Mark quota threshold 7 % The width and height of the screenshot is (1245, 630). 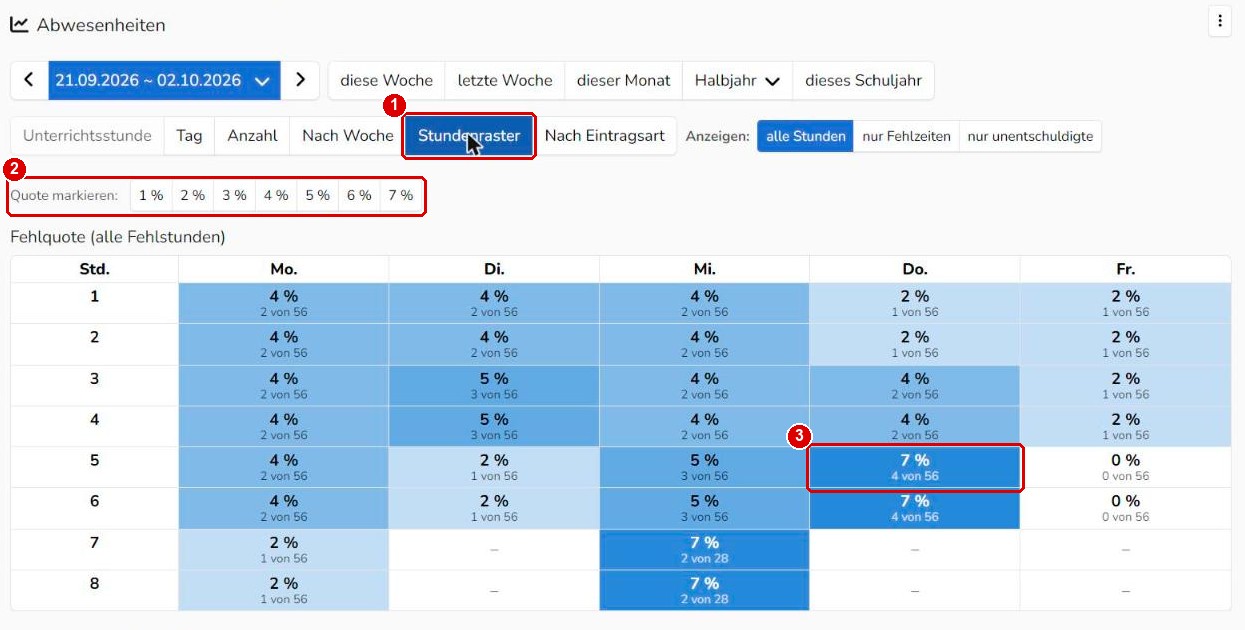(400, 195)
